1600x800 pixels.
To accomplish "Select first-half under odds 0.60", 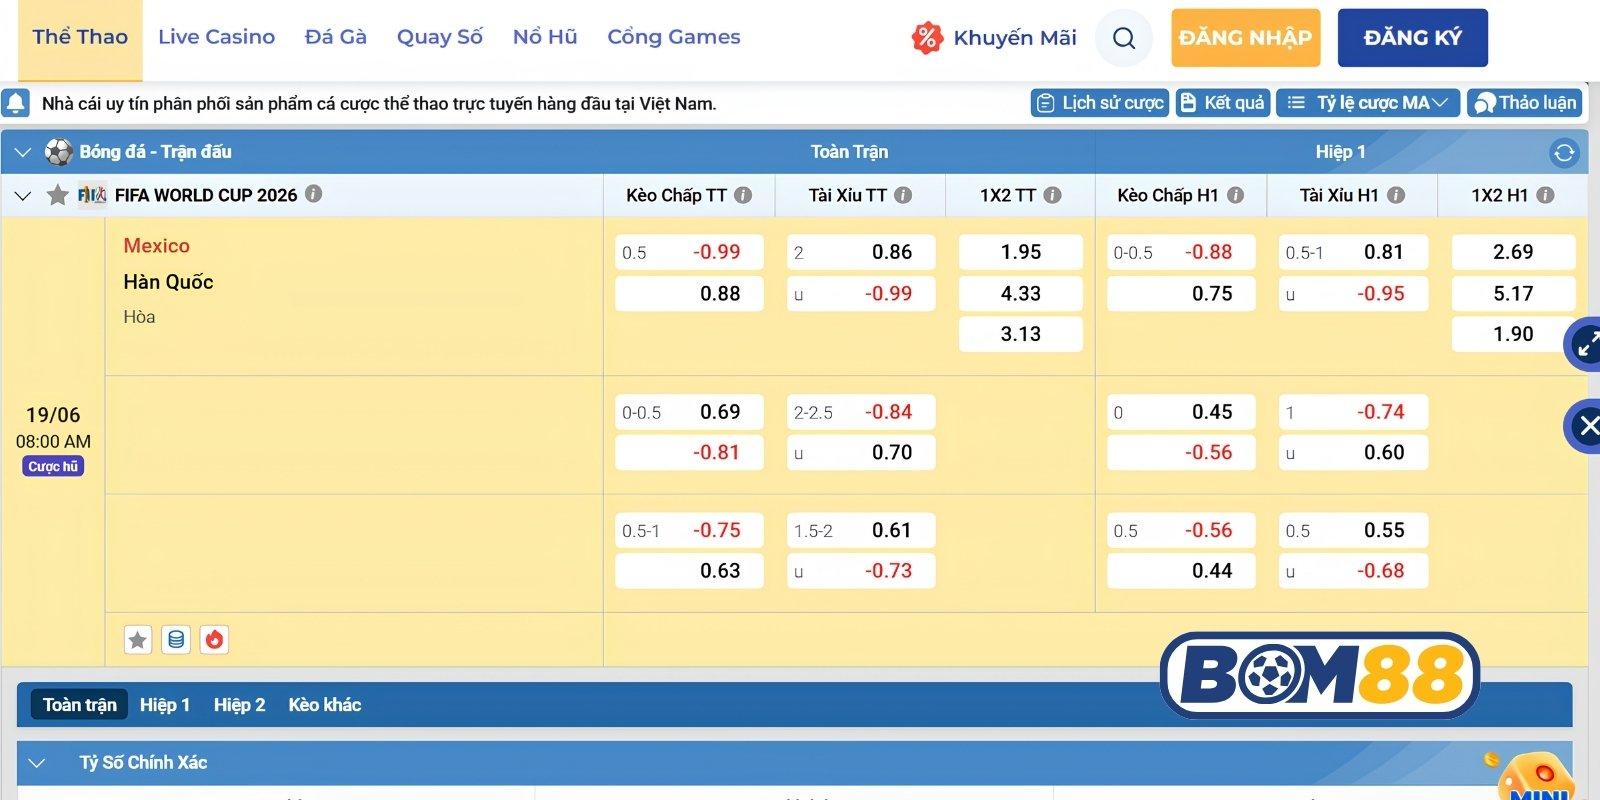I will coord(1353,453).
